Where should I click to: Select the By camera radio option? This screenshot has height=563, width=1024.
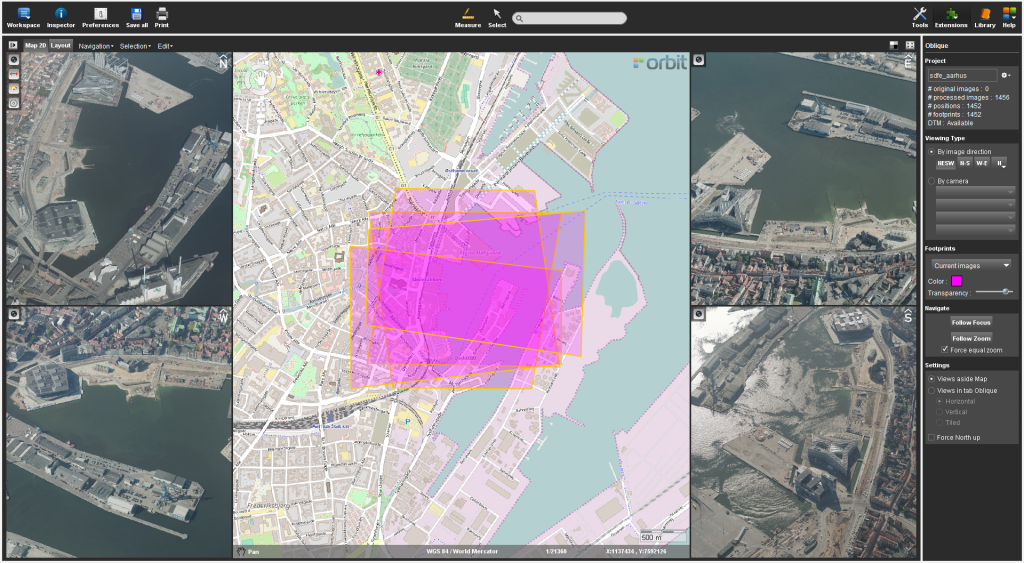(933, 181)
